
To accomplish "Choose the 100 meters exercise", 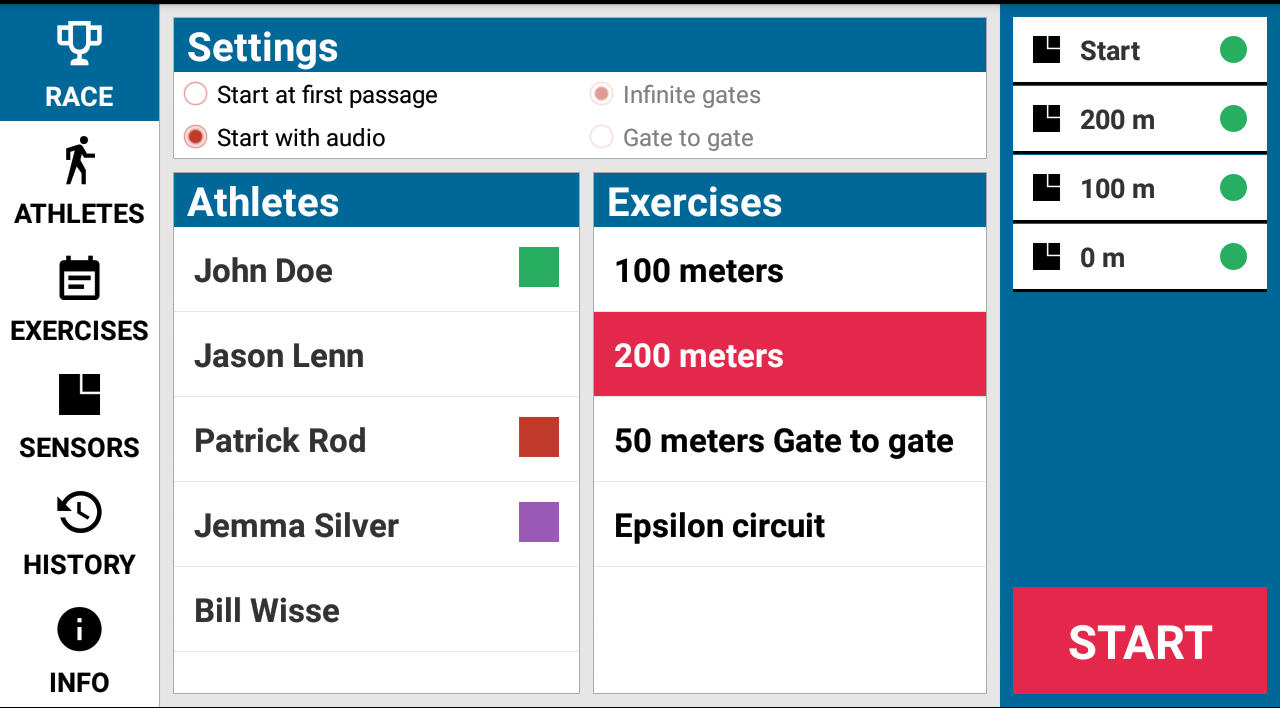I will (x=790, y=270).
